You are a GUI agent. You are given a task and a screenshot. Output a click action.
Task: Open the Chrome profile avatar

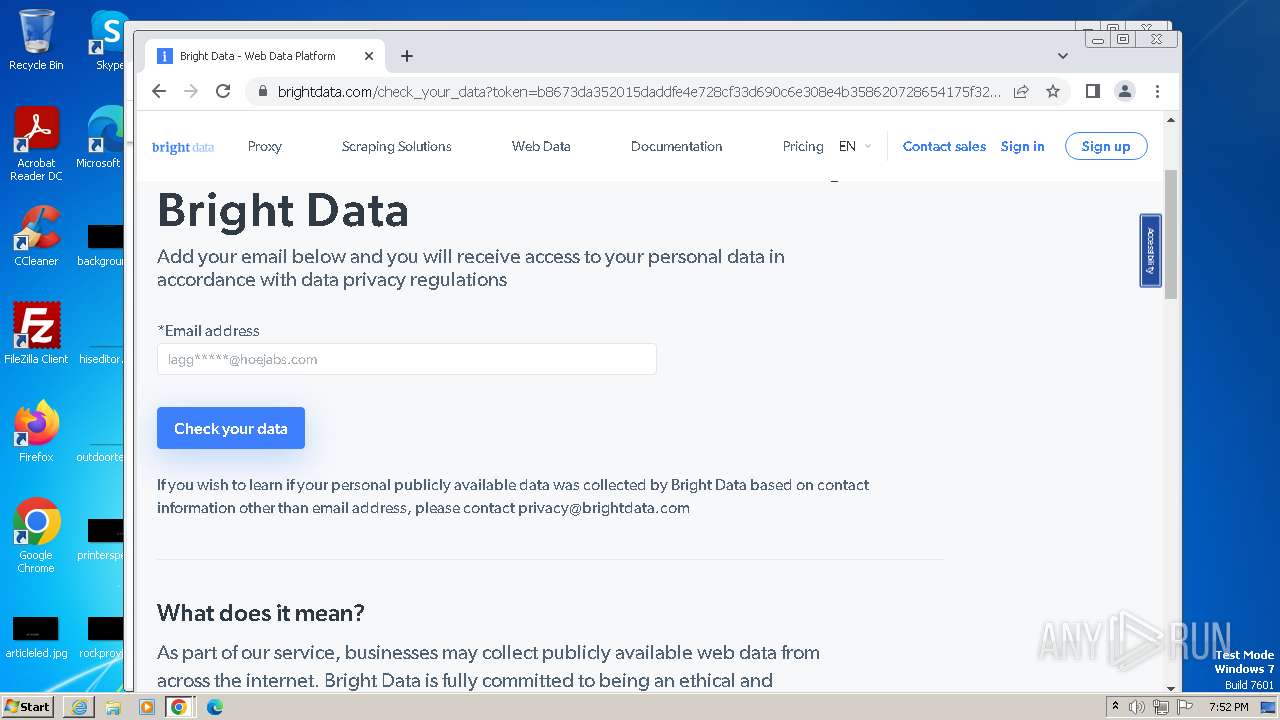[1125, 91]
